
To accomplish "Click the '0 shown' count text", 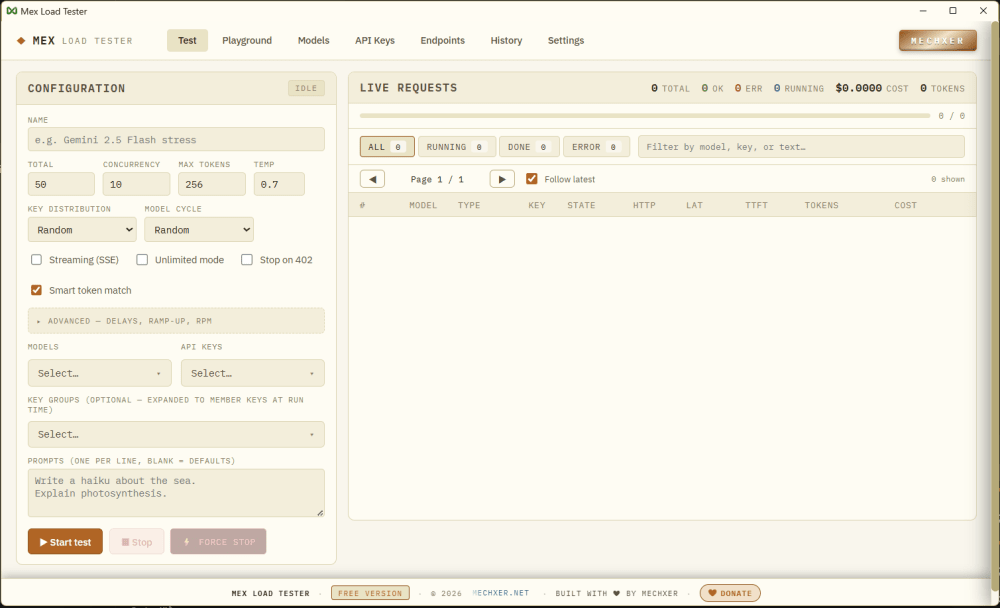I will coord(948,179).
